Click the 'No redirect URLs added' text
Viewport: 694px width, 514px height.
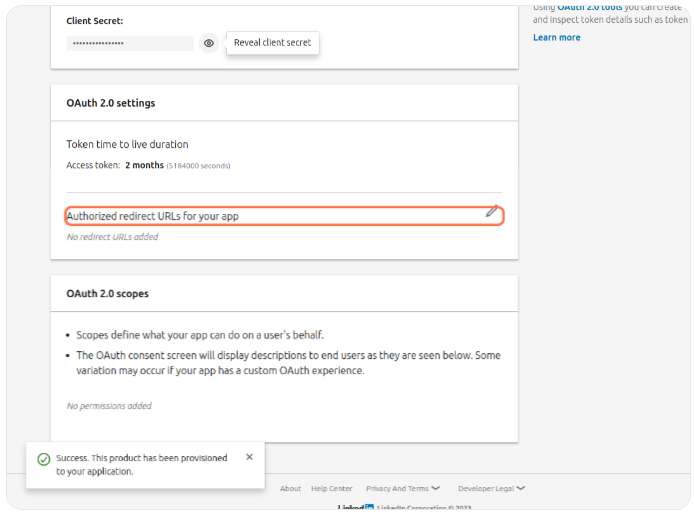pyautogui.click(x=112, y=237)
